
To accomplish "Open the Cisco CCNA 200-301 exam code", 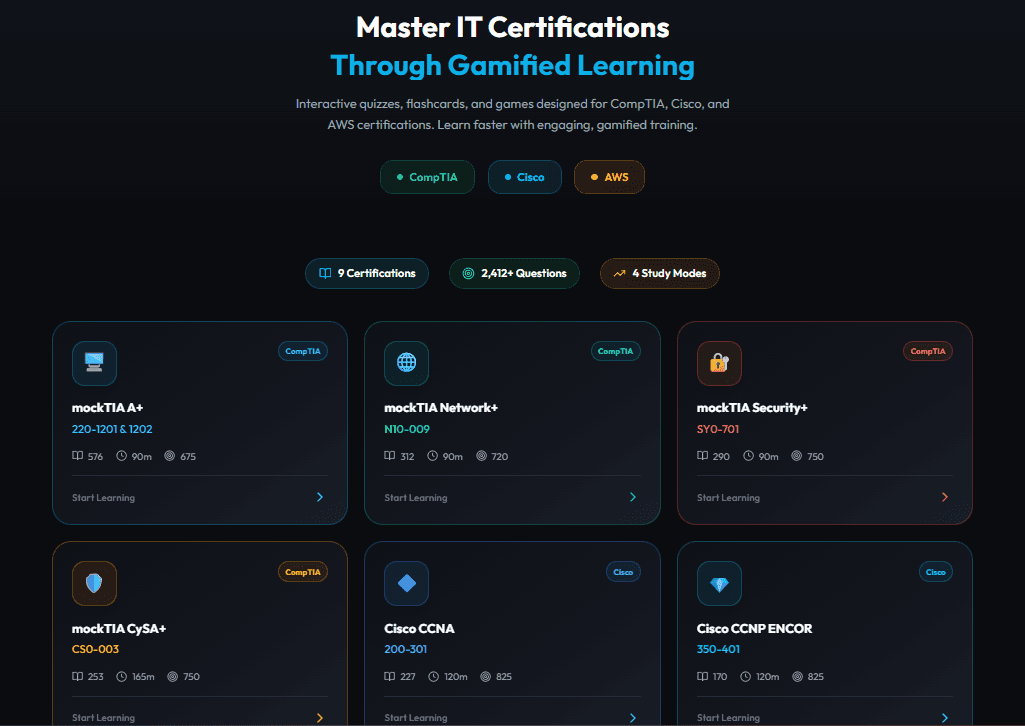I will click(405, 649).
